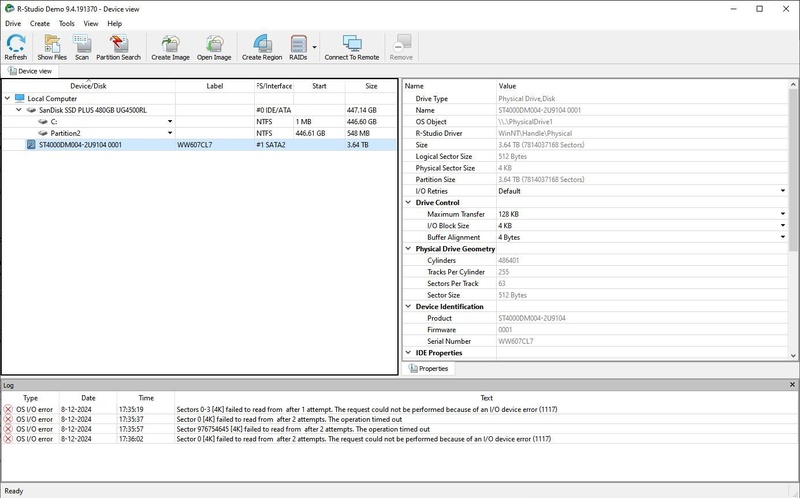Click error icon of 17:35:57 log entry
This screenshot has height=498, width=800.
[x=8, y=429]
